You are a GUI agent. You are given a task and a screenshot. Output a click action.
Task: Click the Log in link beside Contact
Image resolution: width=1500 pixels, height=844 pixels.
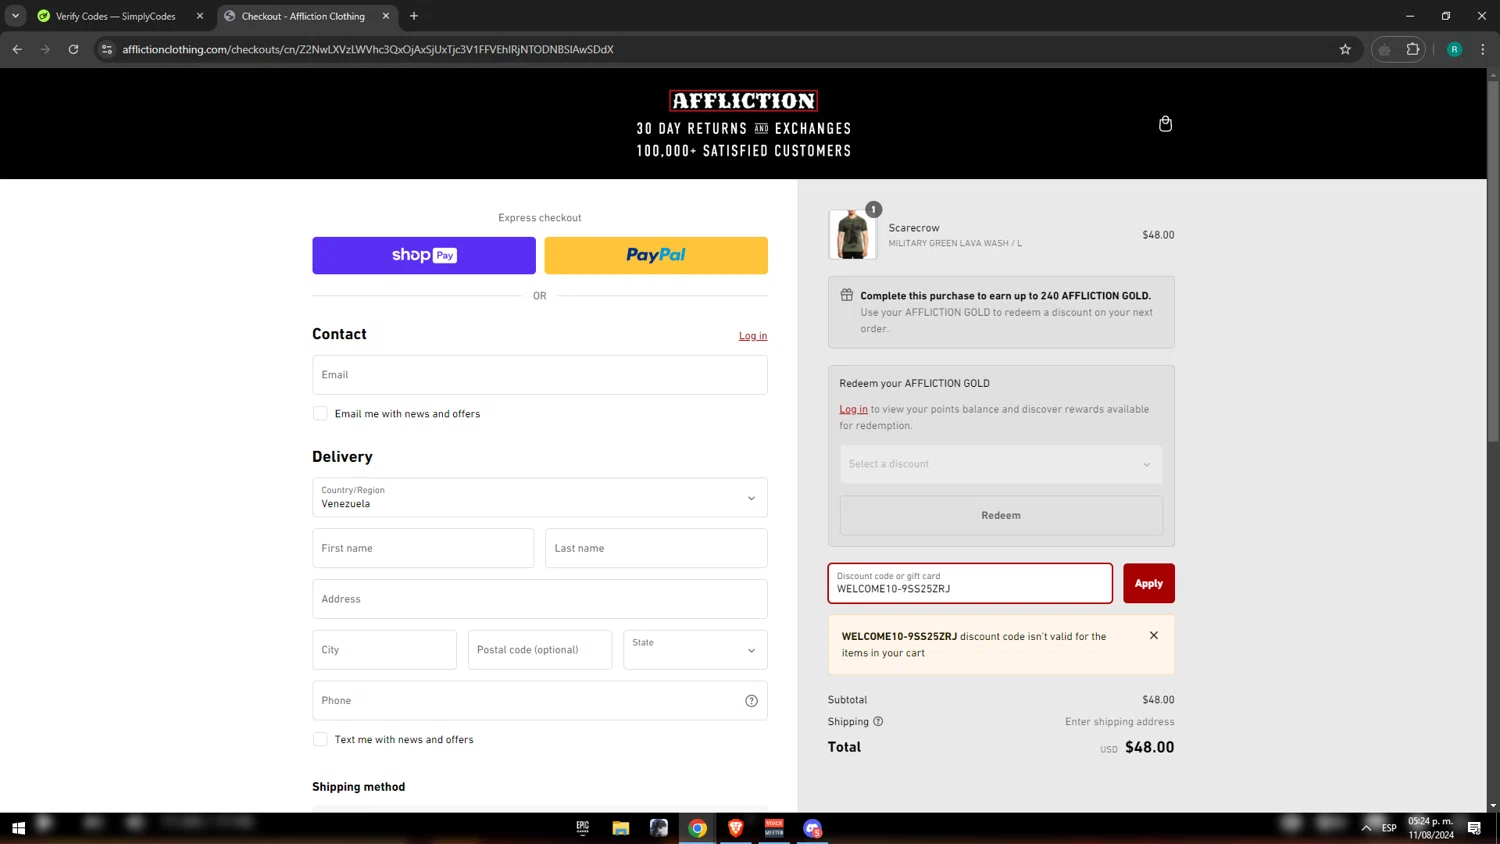pos(753,336)
